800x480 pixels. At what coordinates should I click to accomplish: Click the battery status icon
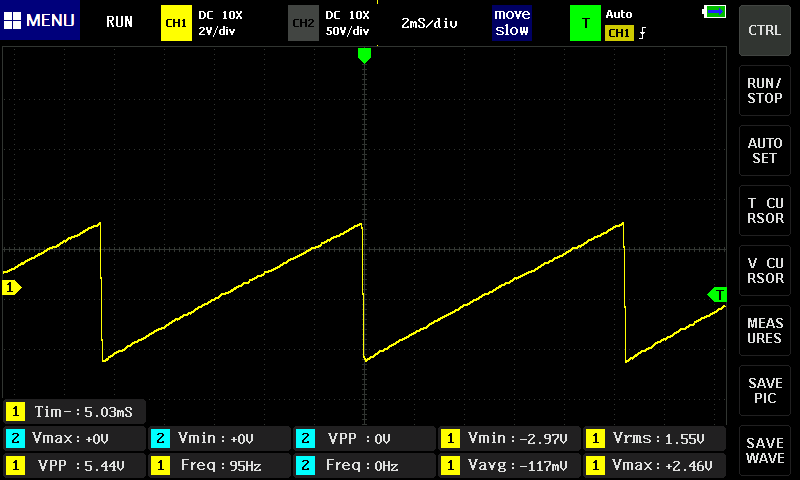pos(716,12)
